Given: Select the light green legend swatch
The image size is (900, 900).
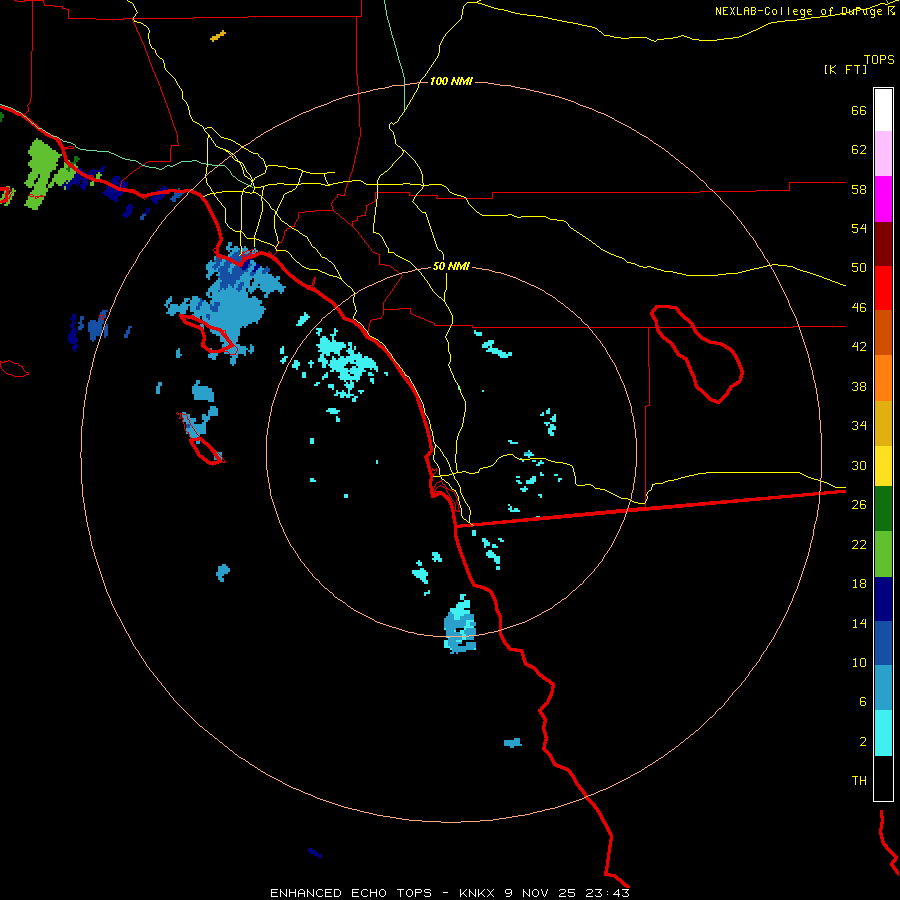Looking at the screenshot, I should [883, 554].
